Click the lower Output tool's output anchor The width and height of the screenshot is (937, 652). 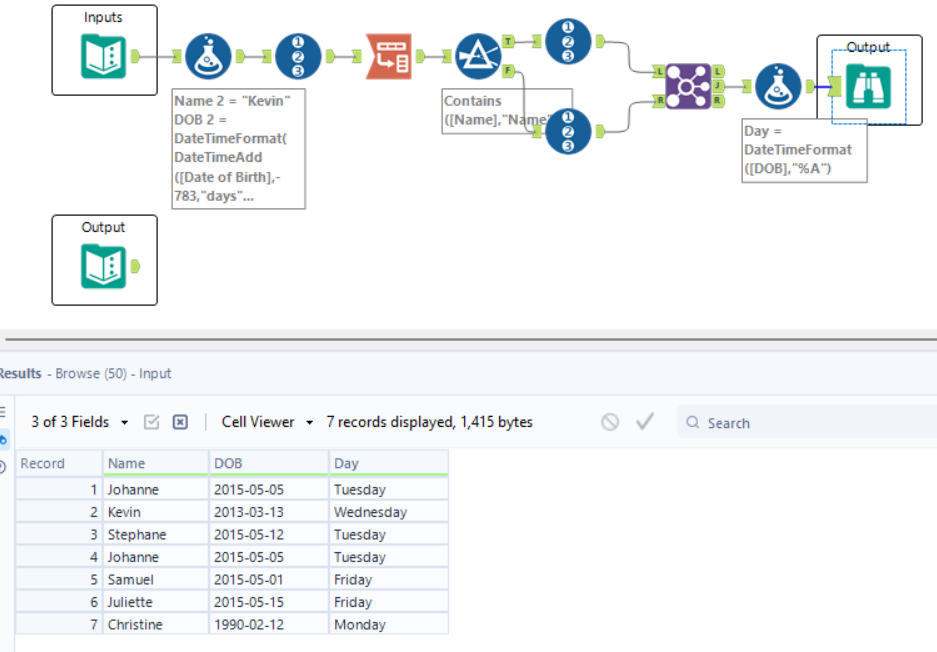[x=135, y=267]
